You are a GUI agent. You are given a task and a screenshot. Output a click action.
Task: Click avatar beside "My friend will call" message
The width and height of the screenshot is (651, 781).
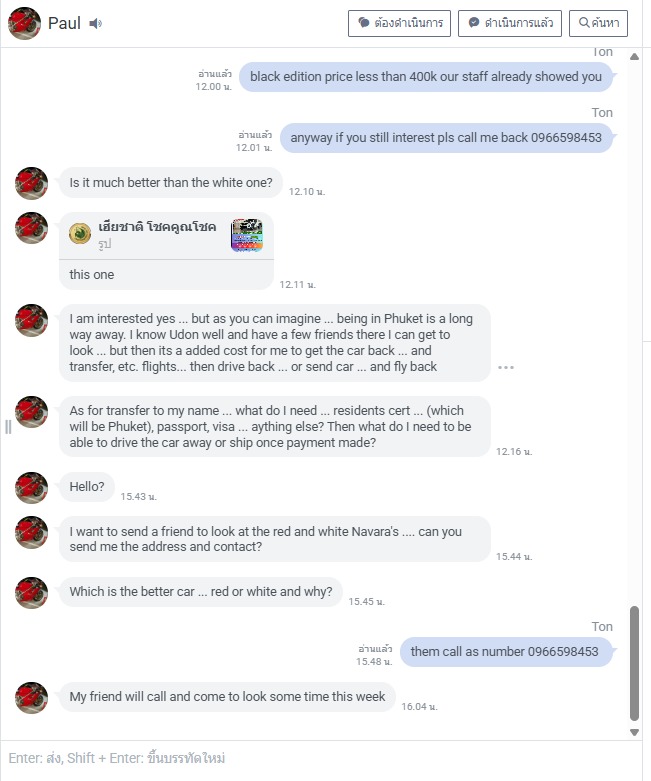tap(32, 697)
